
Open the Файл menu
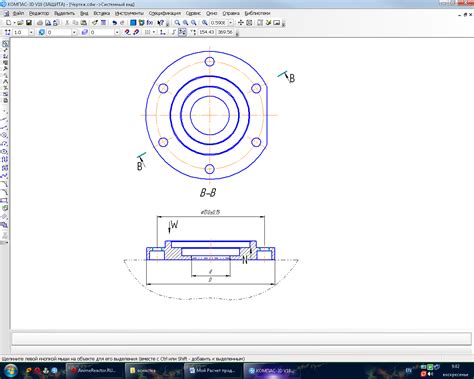(x=18, y=13)
